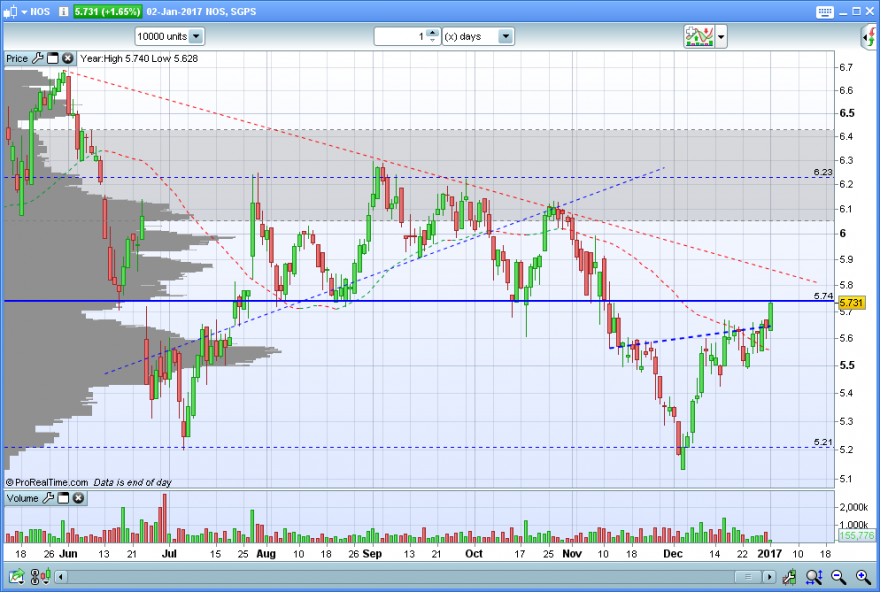
Task: Click the ProRealTime.com copyright link
Action: point(47,482)
